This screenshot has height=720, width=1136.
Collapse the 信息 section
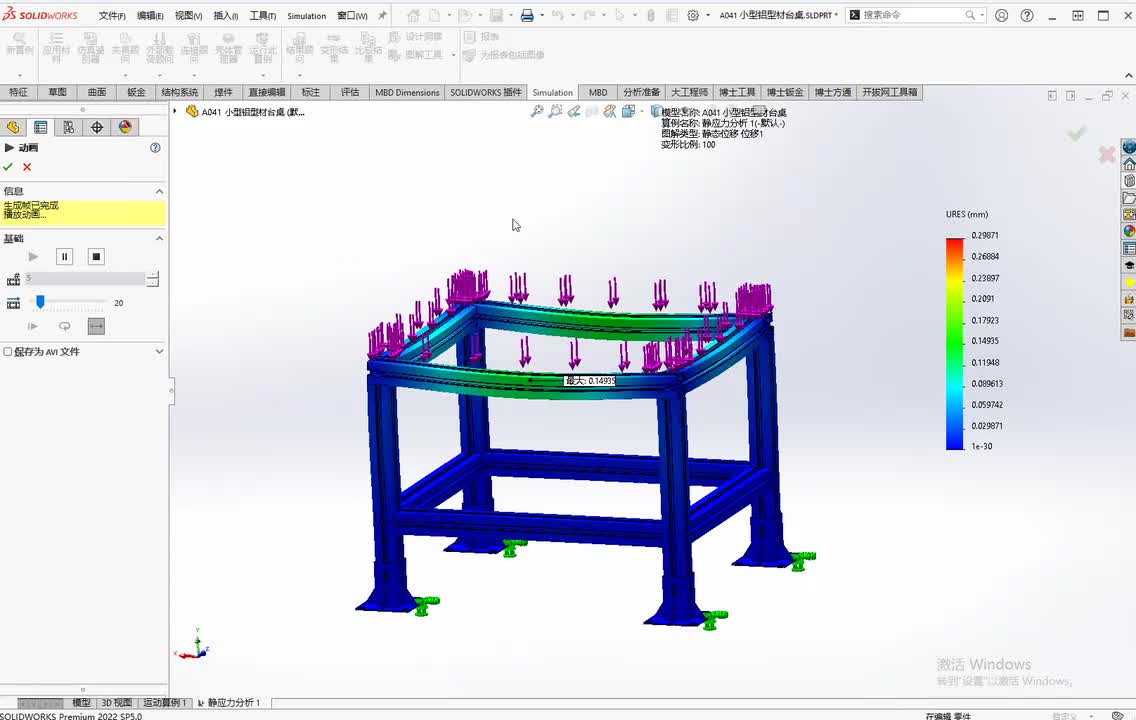tap(159, 191)
